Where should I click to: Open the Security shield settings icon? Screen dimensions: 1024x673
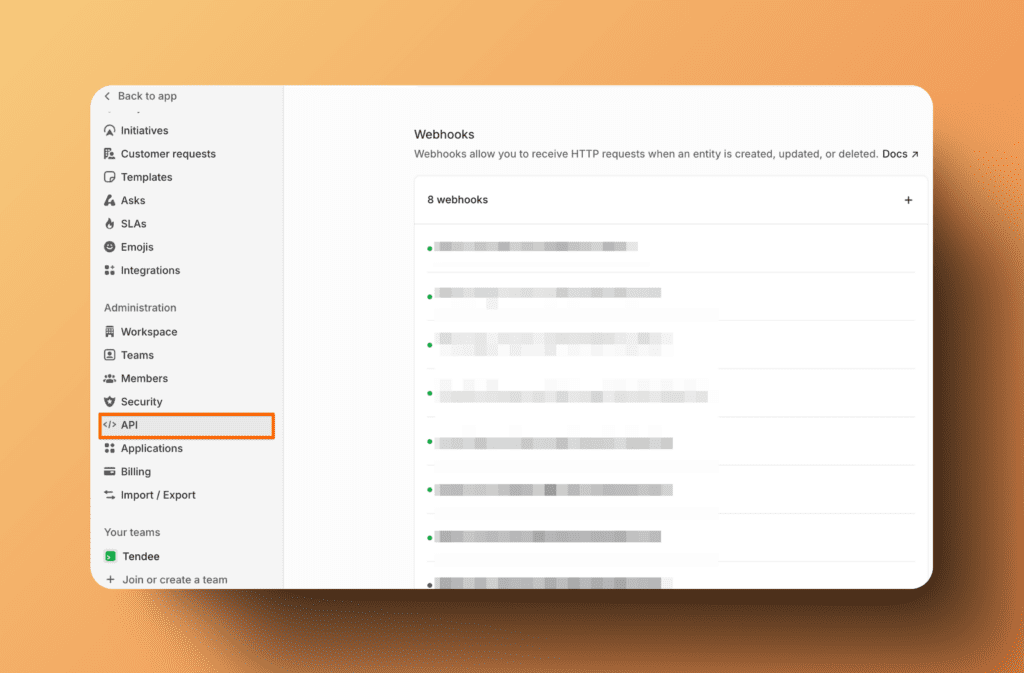pos(110,401)
